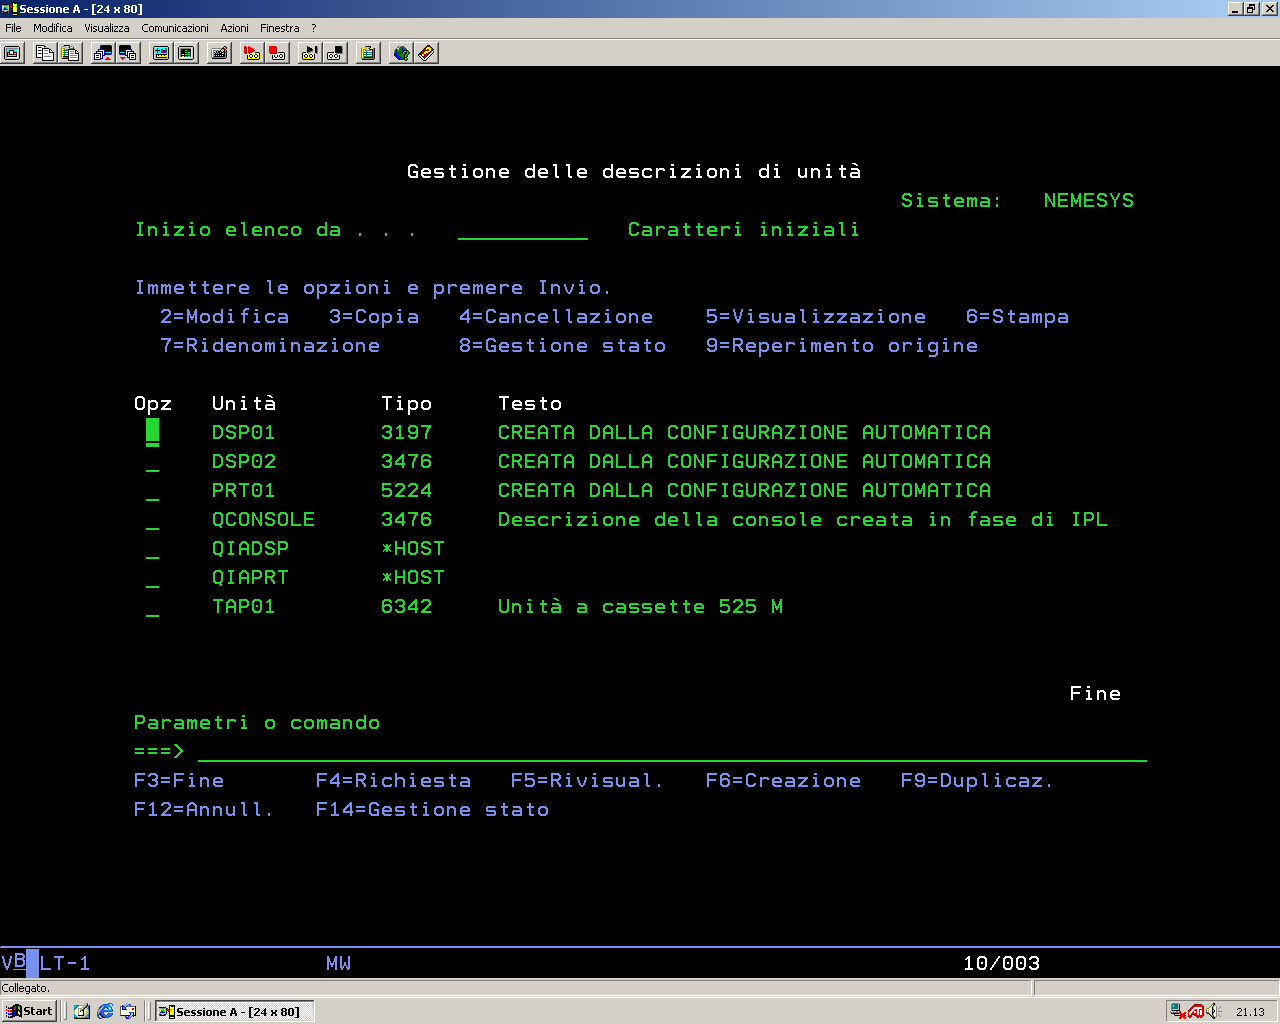Screen dimensions: 1280x1024
Task: Click the Opz field for QCONSOLE
Action: pyautogui.click(x=152, y=520)
